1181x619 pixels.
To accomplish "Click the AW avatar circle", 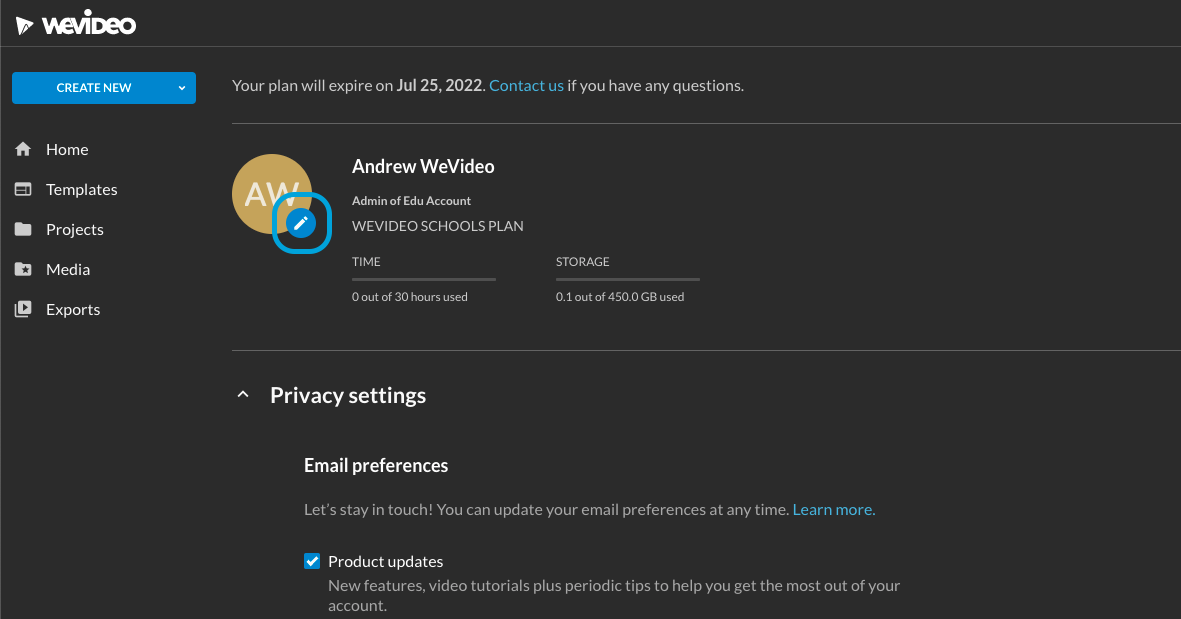I will pos(272,194).
